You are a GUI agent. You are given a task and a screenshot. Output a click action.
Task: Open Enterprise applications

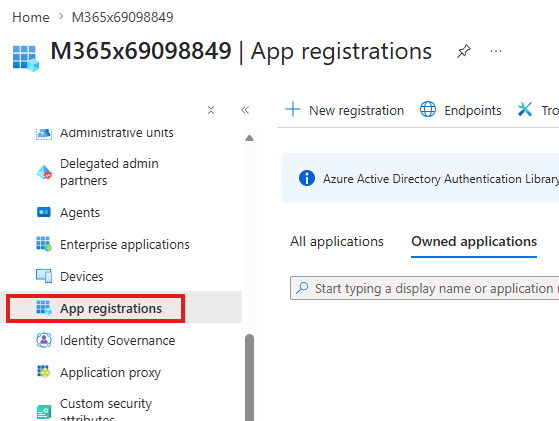click(x=125, y=245)
